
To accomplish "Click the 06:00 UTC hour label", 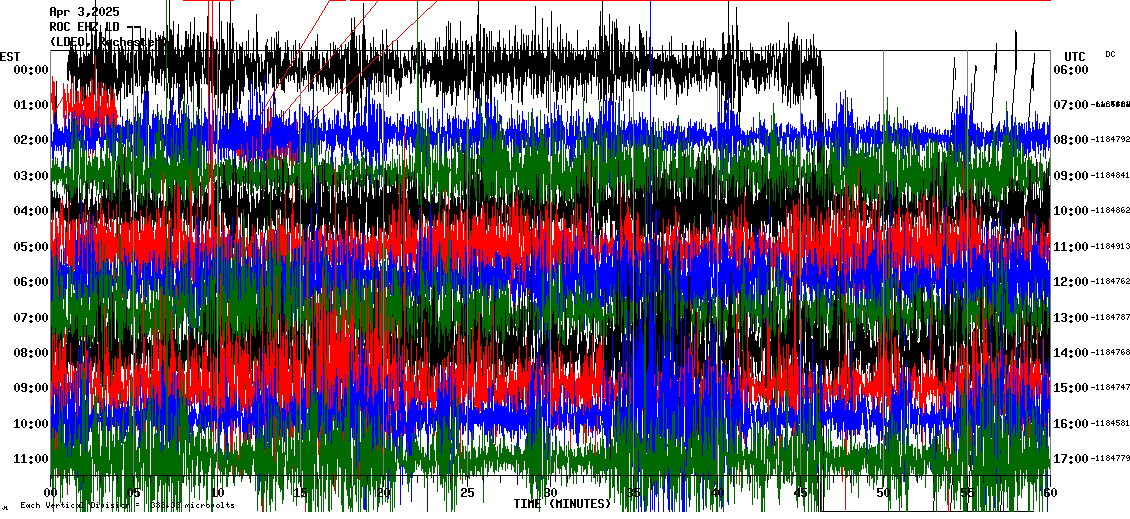I will (1070, 70).
